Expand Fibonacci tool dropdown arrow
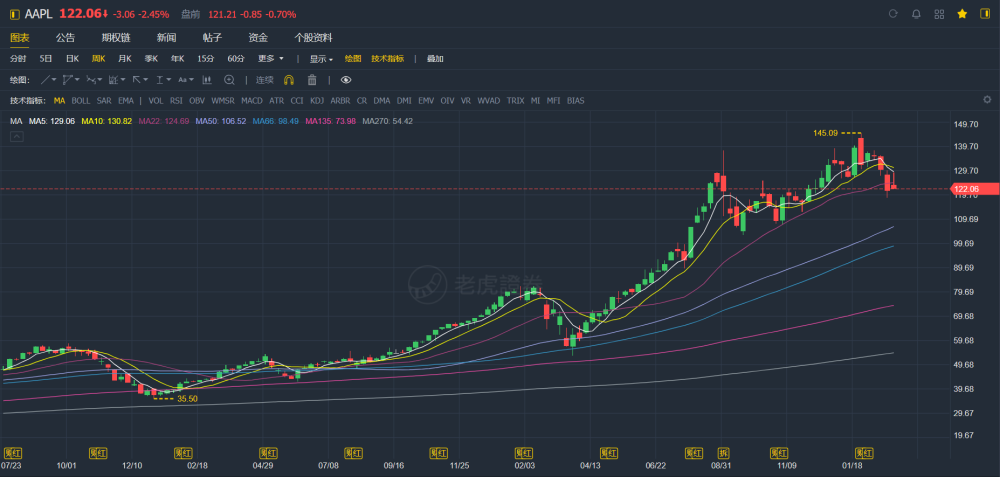Screen dimensions: 1000x477 click(x=123, y=80)
